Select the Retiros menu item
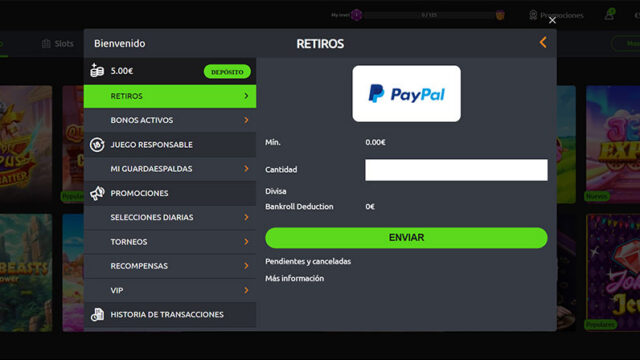The height and width of the screenshot is (360, 640). tap(170, 96)
